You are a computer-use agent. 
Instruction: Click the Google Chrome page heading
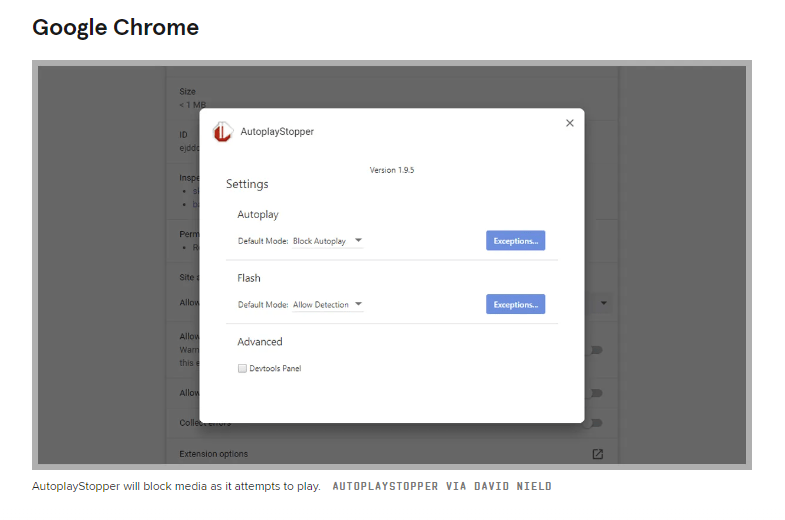click(116, 27)
